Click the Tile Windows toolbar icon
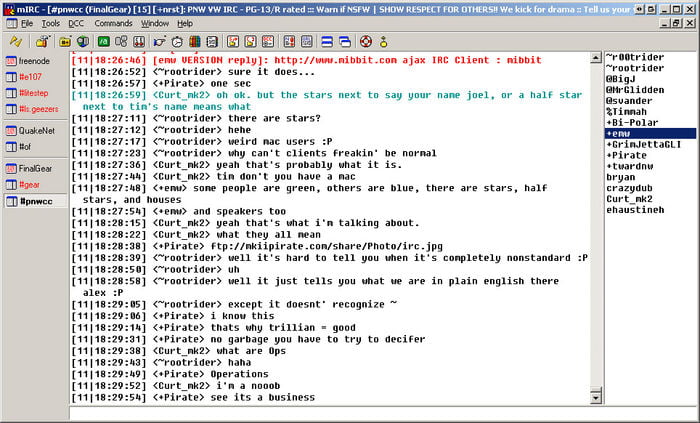This screenshot has height=423, width=700. point(326,42)
